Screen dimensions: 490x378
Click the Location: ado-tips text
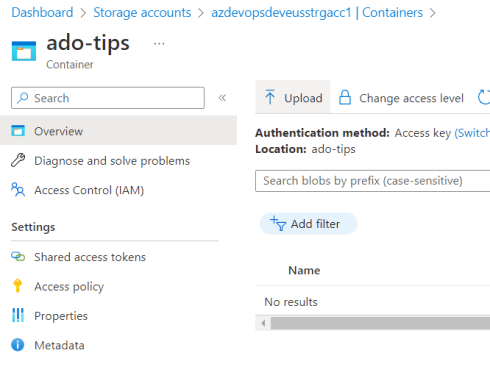pos(305,149)
